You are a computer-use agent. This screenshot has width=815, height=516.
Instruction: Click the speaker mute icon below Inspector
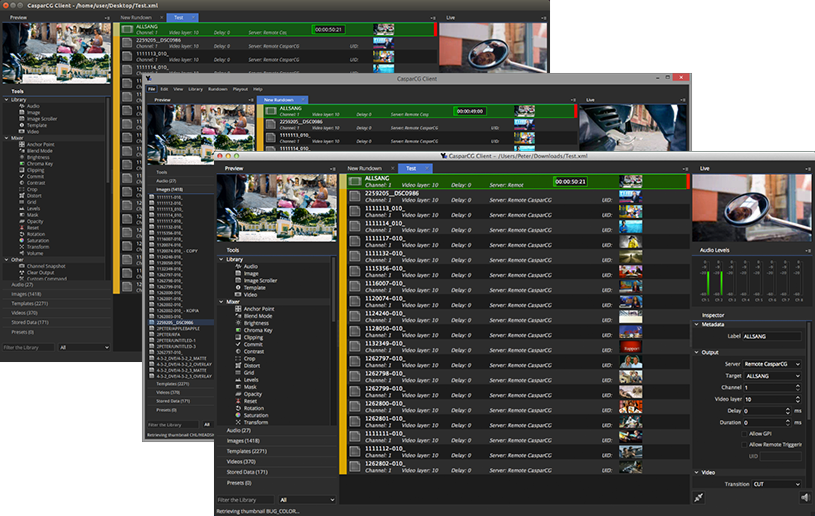tap(805, 498)
